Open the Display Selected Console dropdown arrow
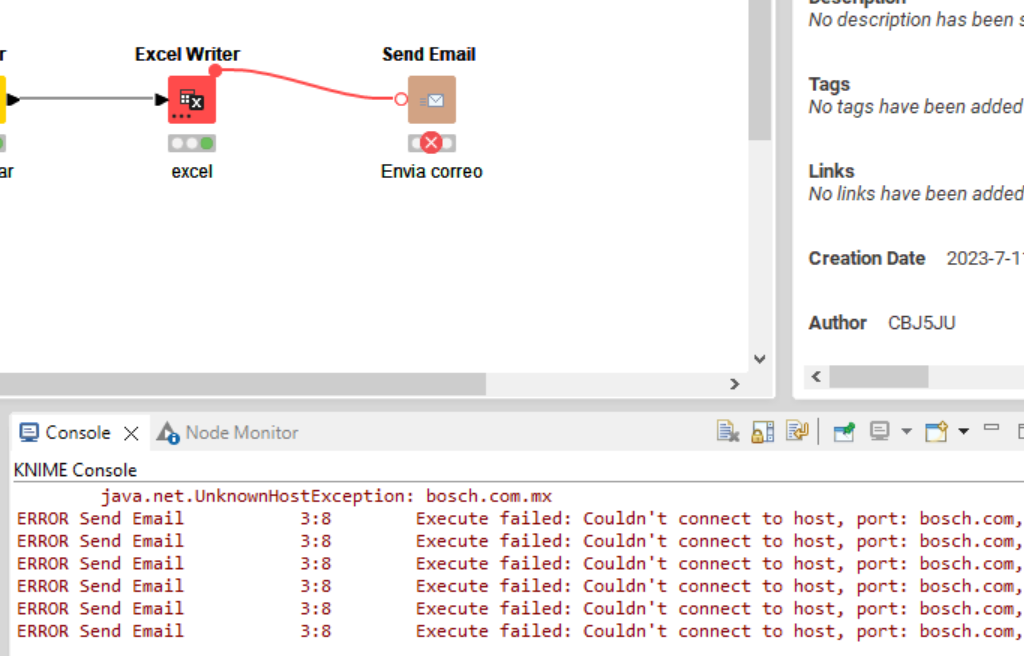 [x=906, y=431]
